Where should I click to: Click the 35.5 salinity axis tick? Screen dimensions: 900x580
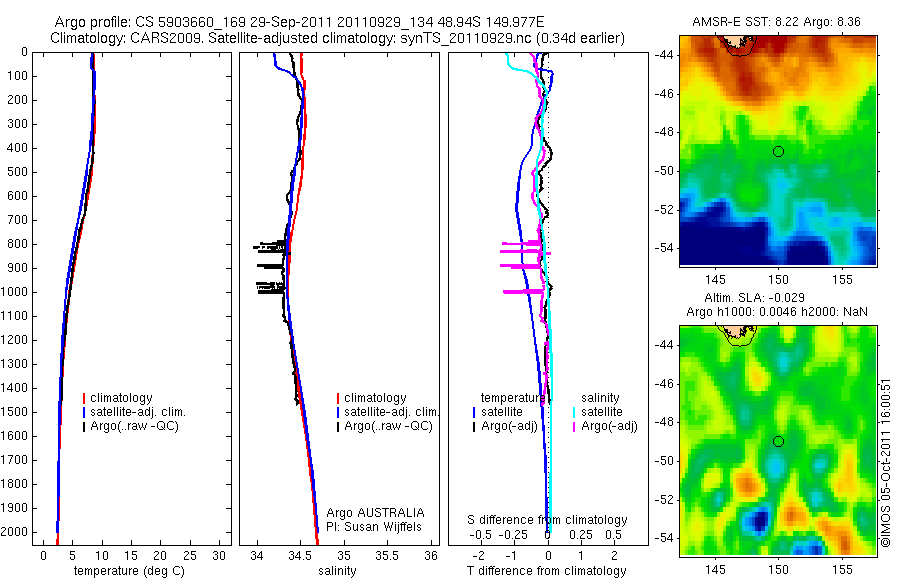[386, 555]
